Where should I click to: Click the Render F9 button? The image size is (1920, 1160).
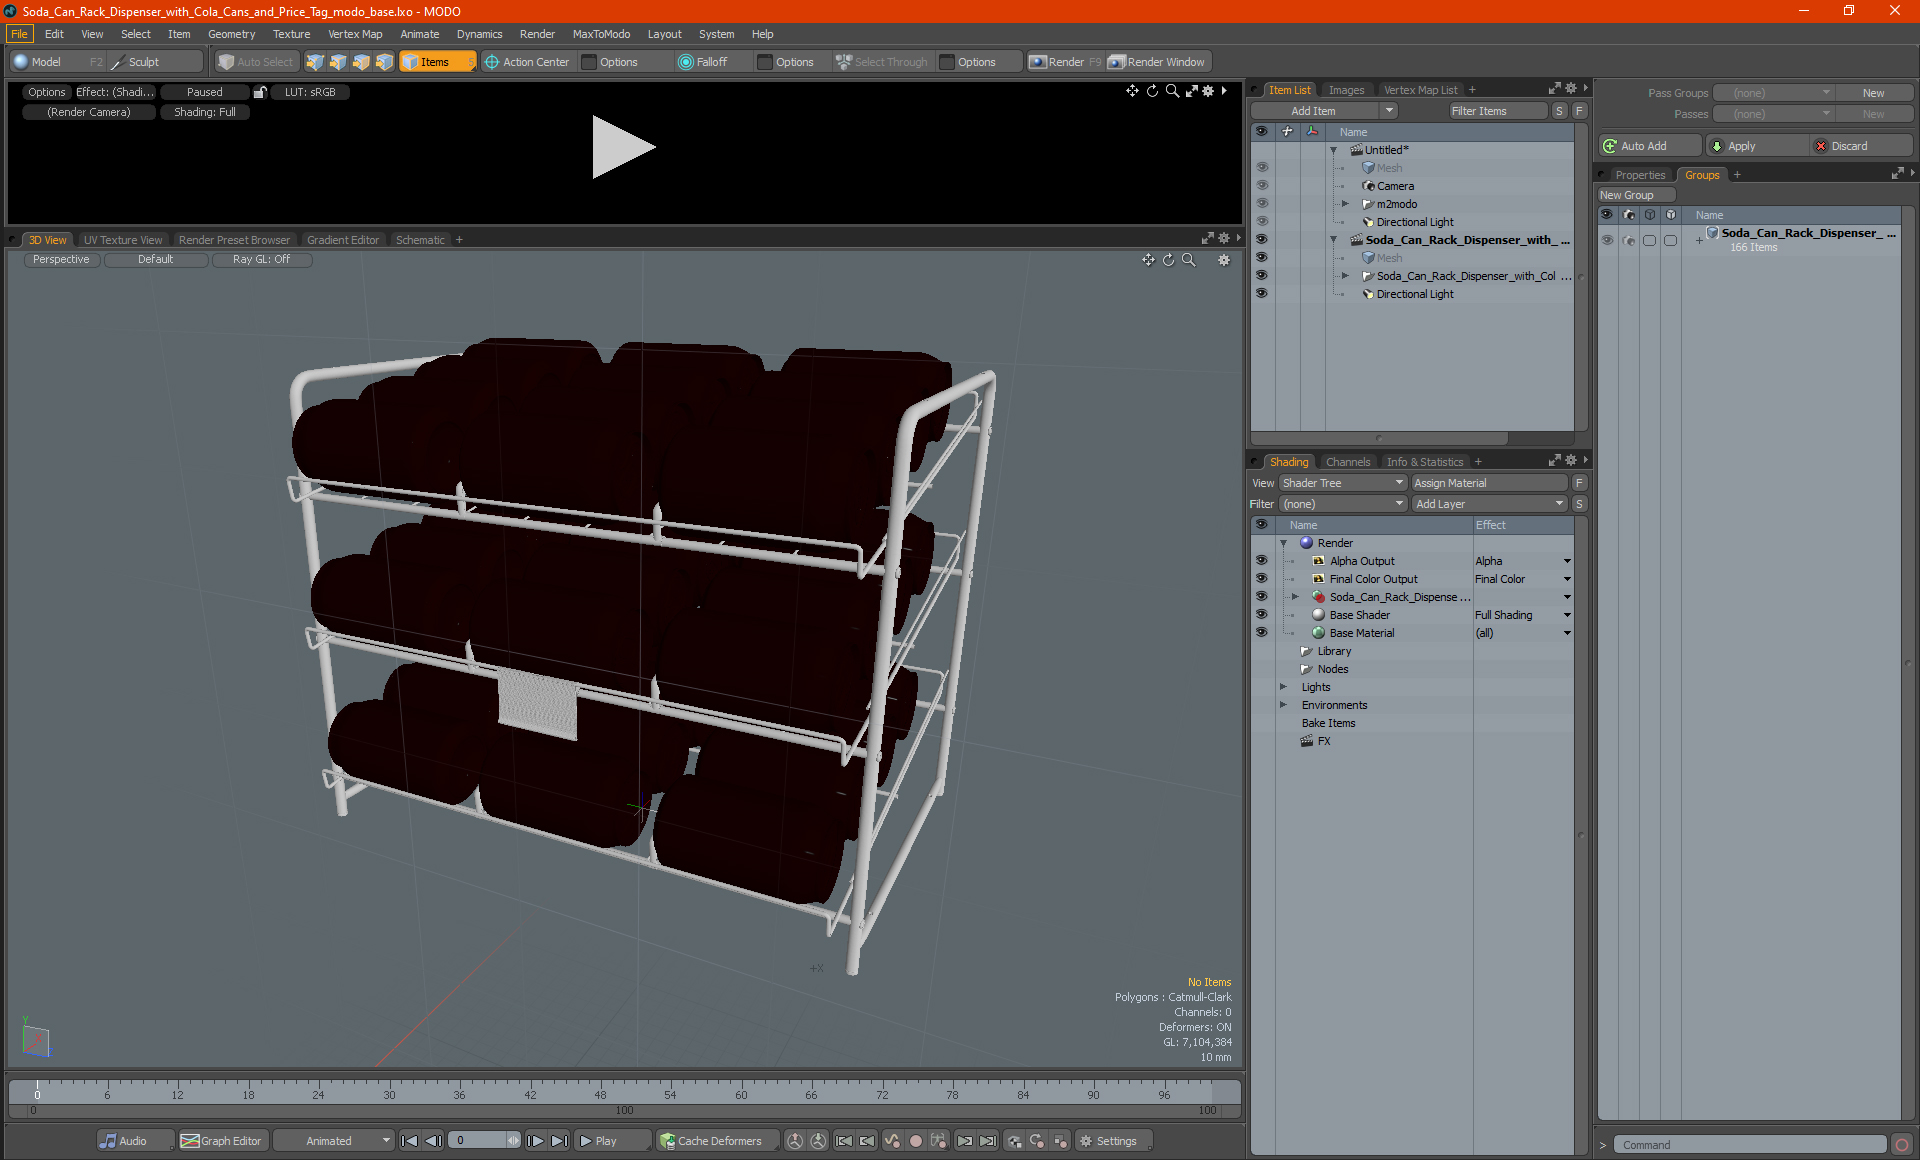[1065, 62]
